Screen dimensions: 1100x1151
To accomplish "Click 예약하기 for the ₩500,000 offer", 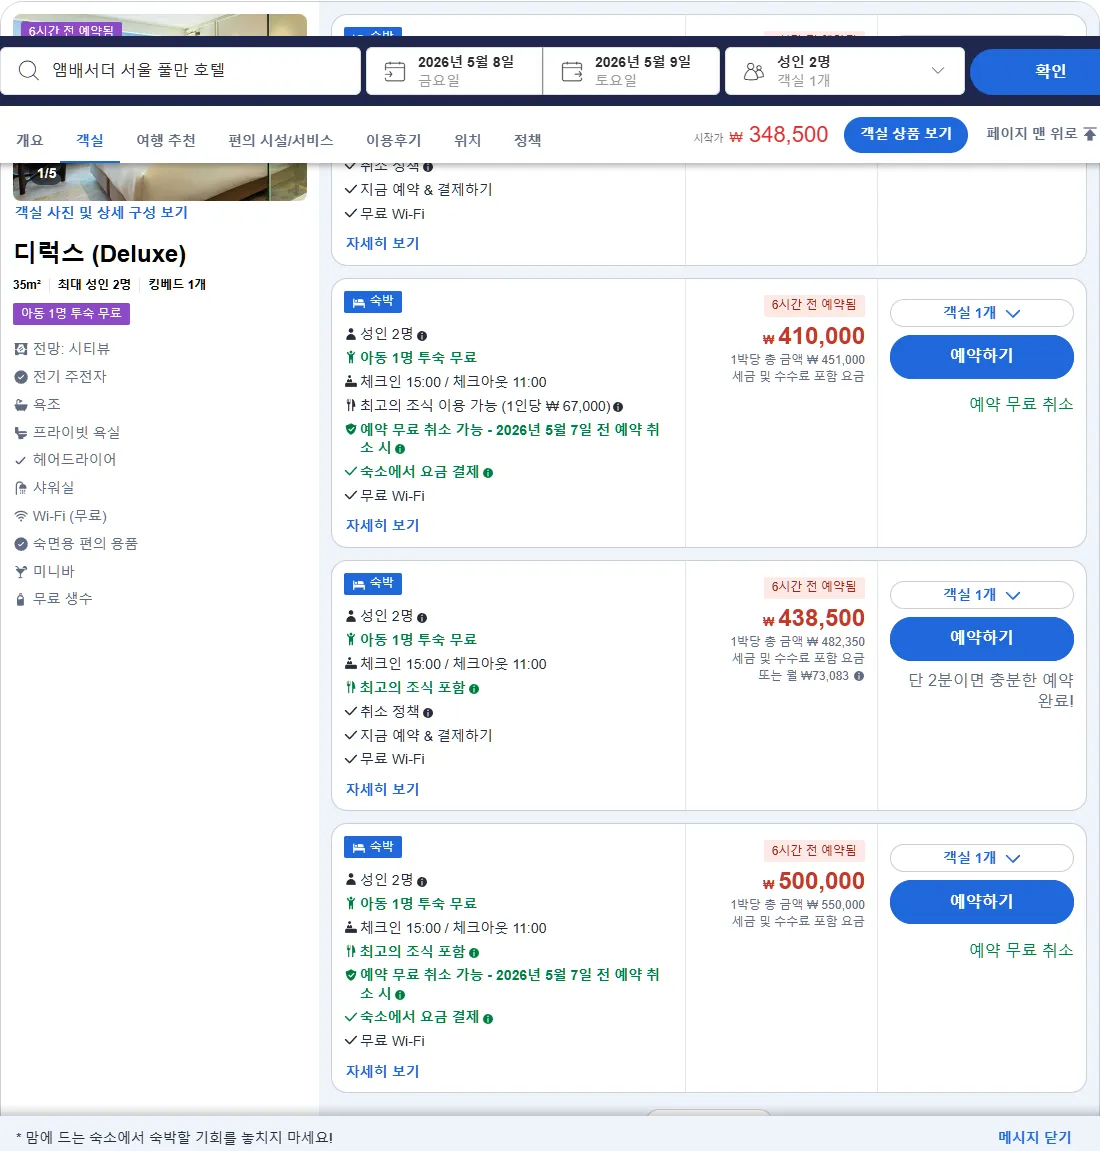I will tap(981, 901).
